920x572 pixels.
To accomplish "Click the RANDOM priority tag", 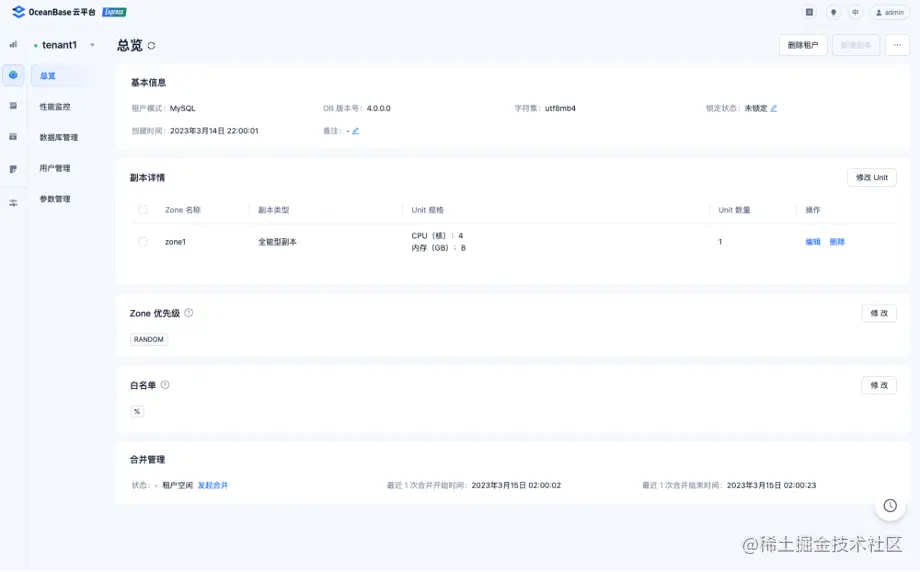I will coord(148,339).
